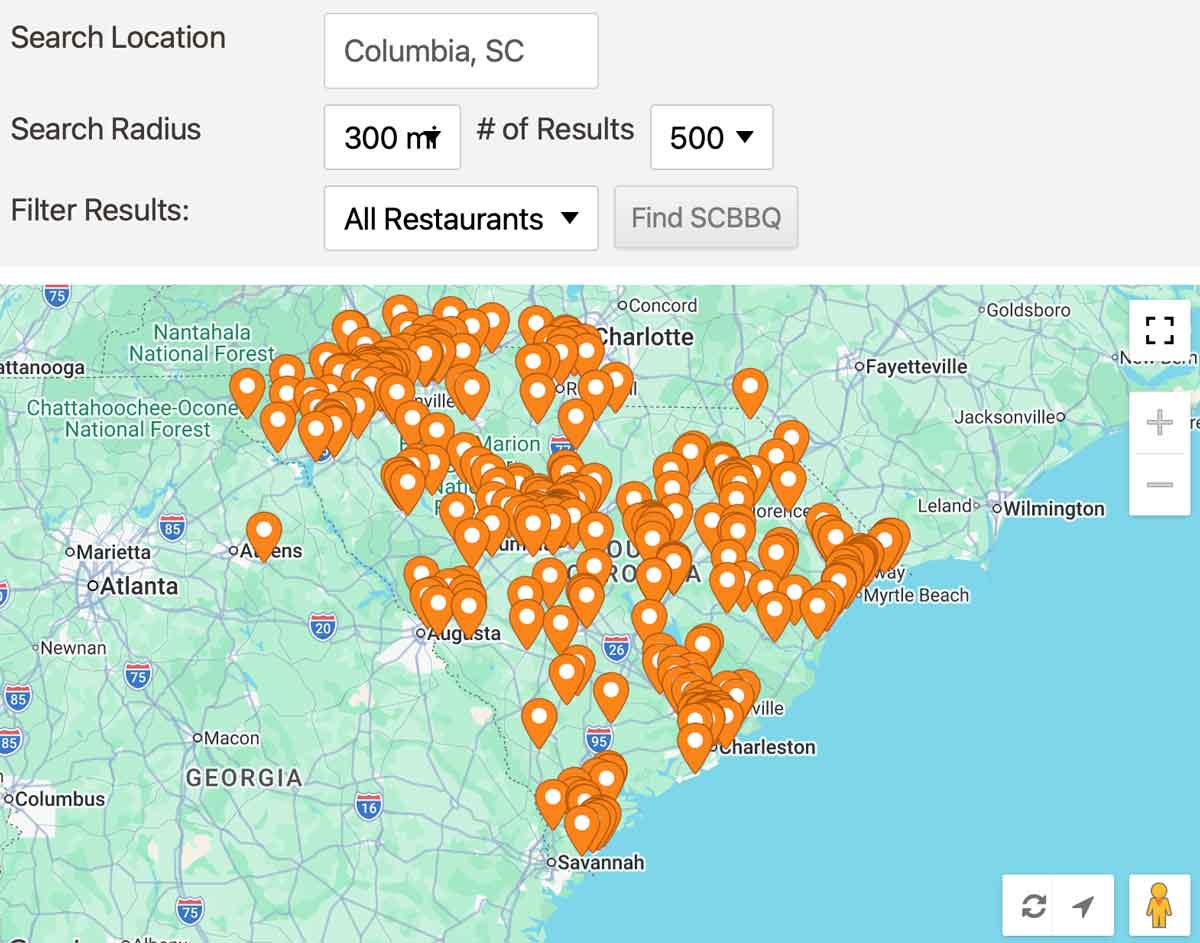Click the Myrtle Beach label

point(916,595)
